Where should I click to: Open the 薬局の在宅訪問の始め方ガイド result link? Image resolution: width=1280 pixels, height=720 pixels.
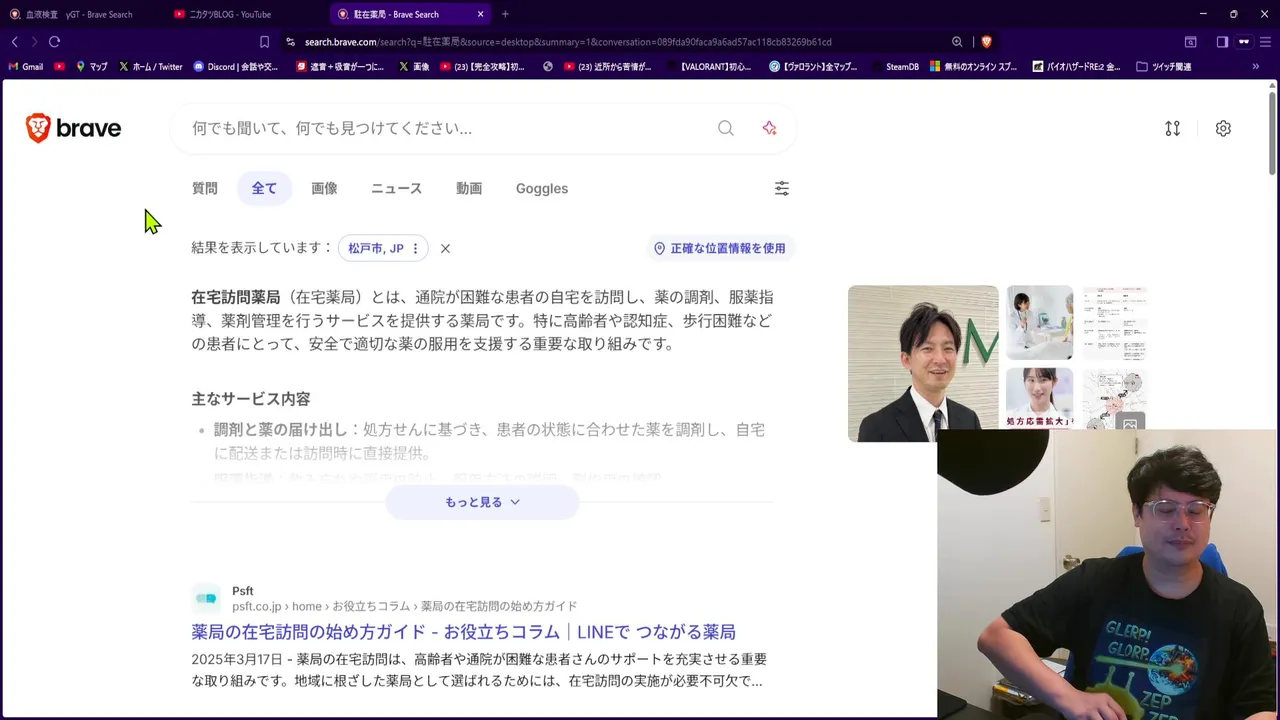pos(463,632)
